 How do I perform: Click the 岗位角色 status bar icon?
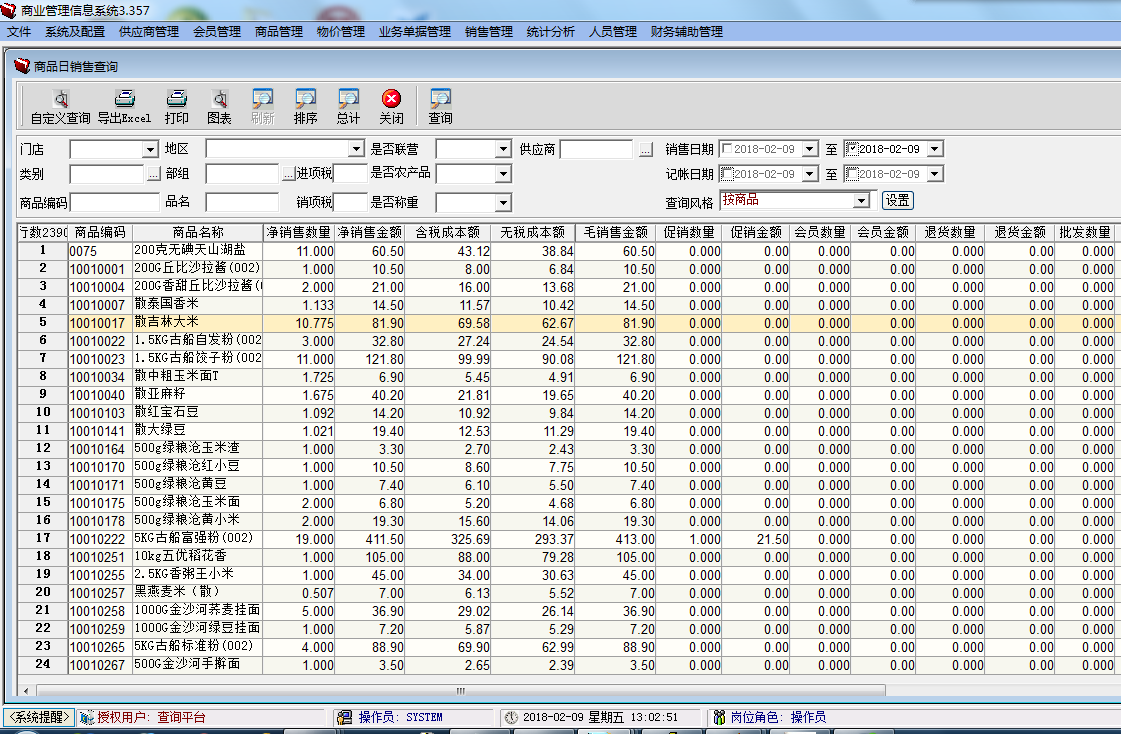(x=719, y=717)
